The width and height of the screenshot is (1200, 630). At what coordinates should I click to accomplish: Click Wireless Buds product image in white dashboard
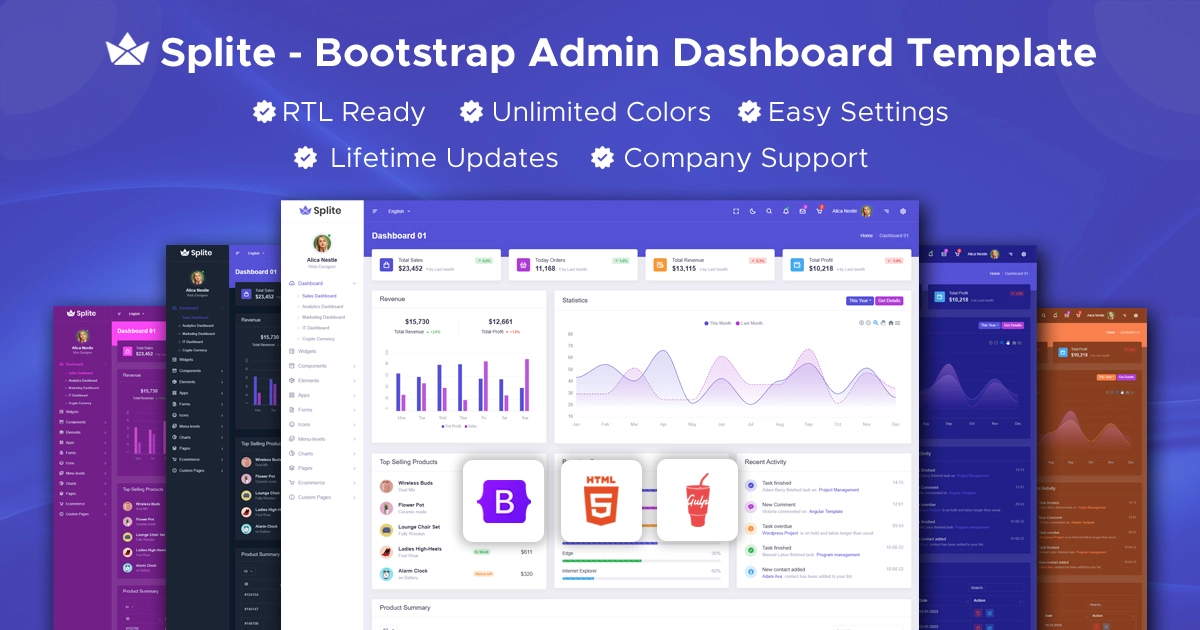pyautogui.click(x=386, y=486)
